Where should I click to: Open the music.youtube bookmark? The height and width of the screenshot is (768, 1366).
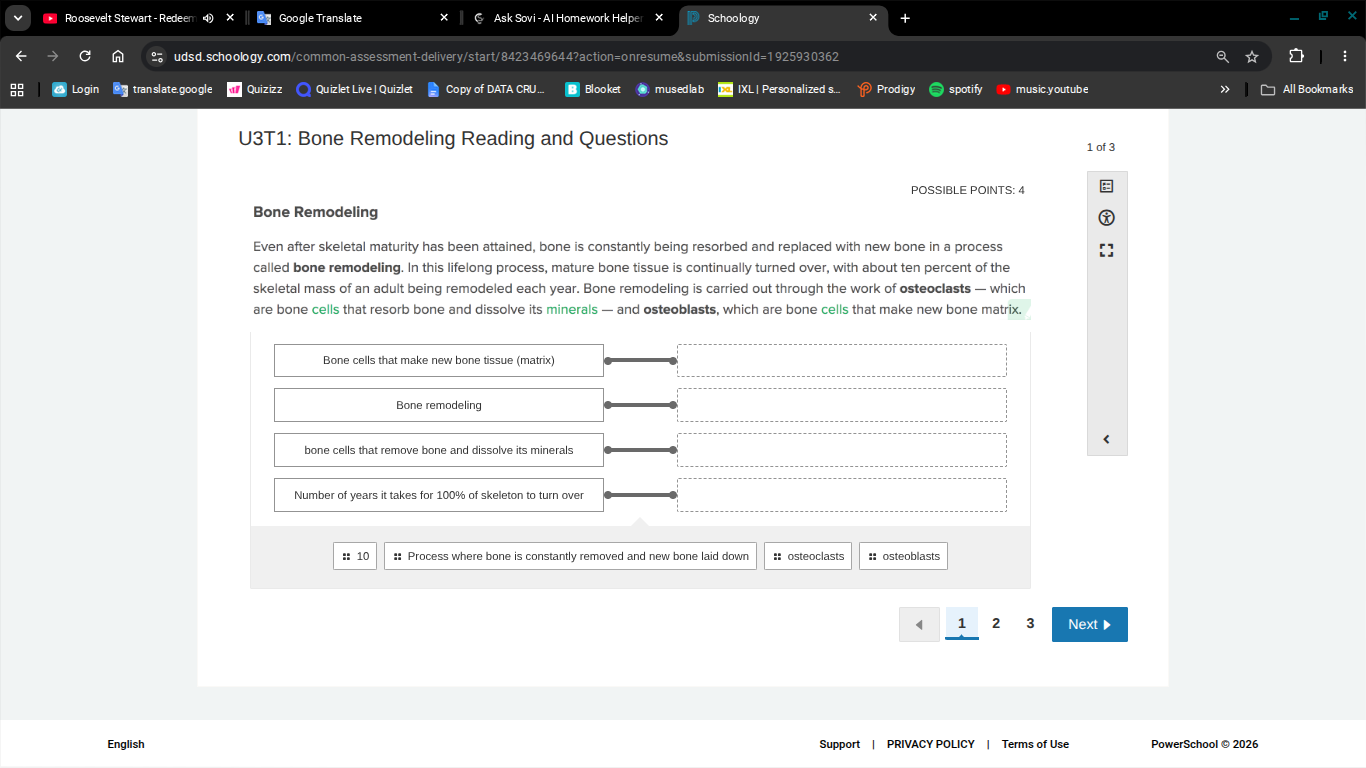coord(1042,89)
